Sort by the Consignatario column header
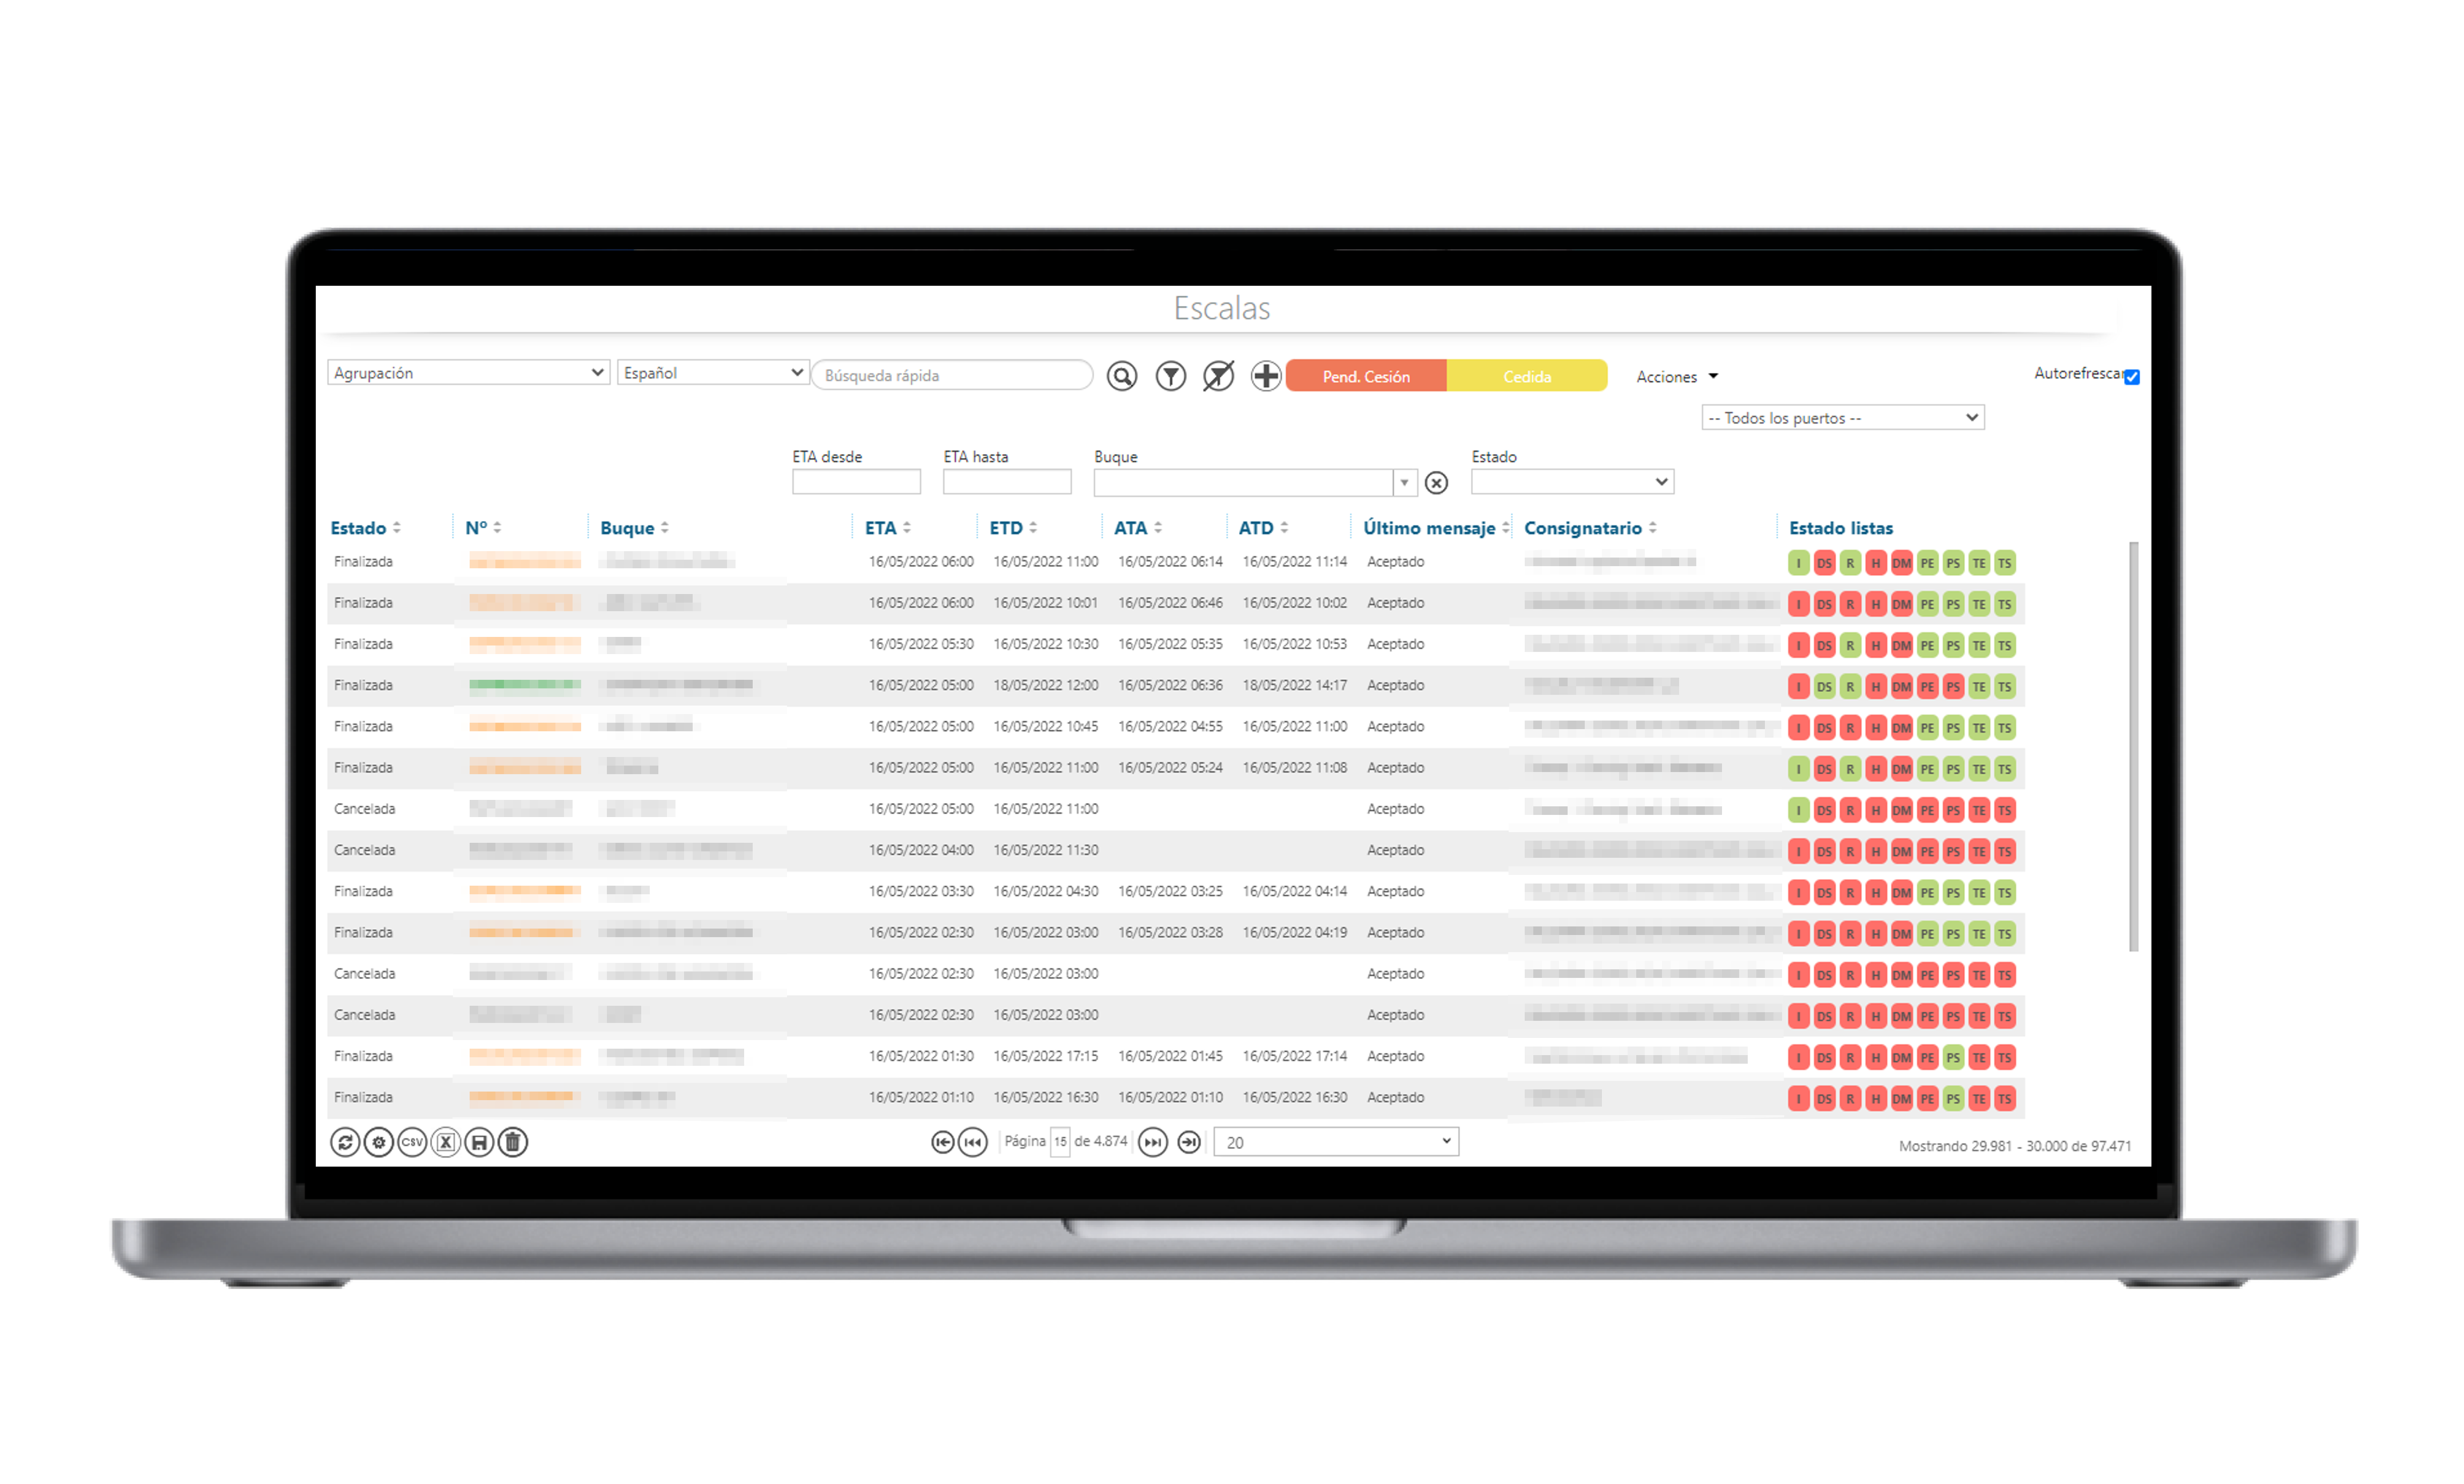This screenshot has height=1484, width=2464. pyautogui.click(x=1583, y=528)
